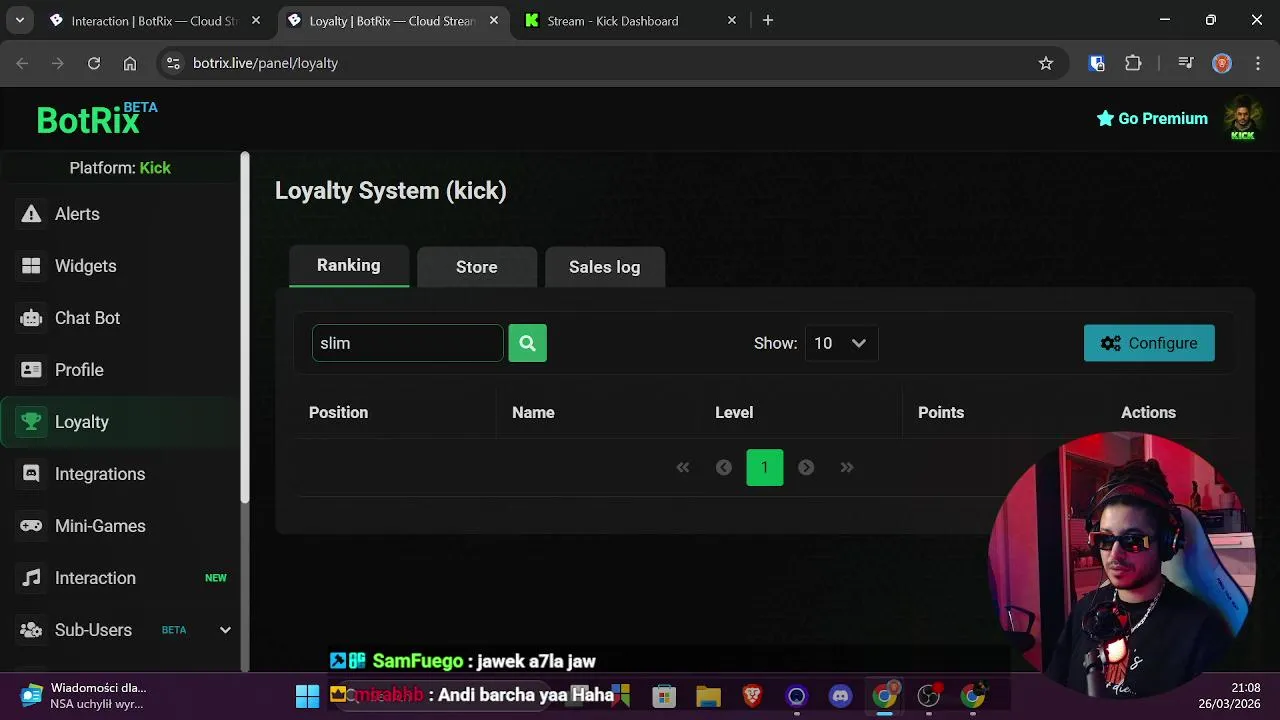Screen dimensions: 1280x720
Task: Click the green search magnifier button
Action: click(527, 343)
